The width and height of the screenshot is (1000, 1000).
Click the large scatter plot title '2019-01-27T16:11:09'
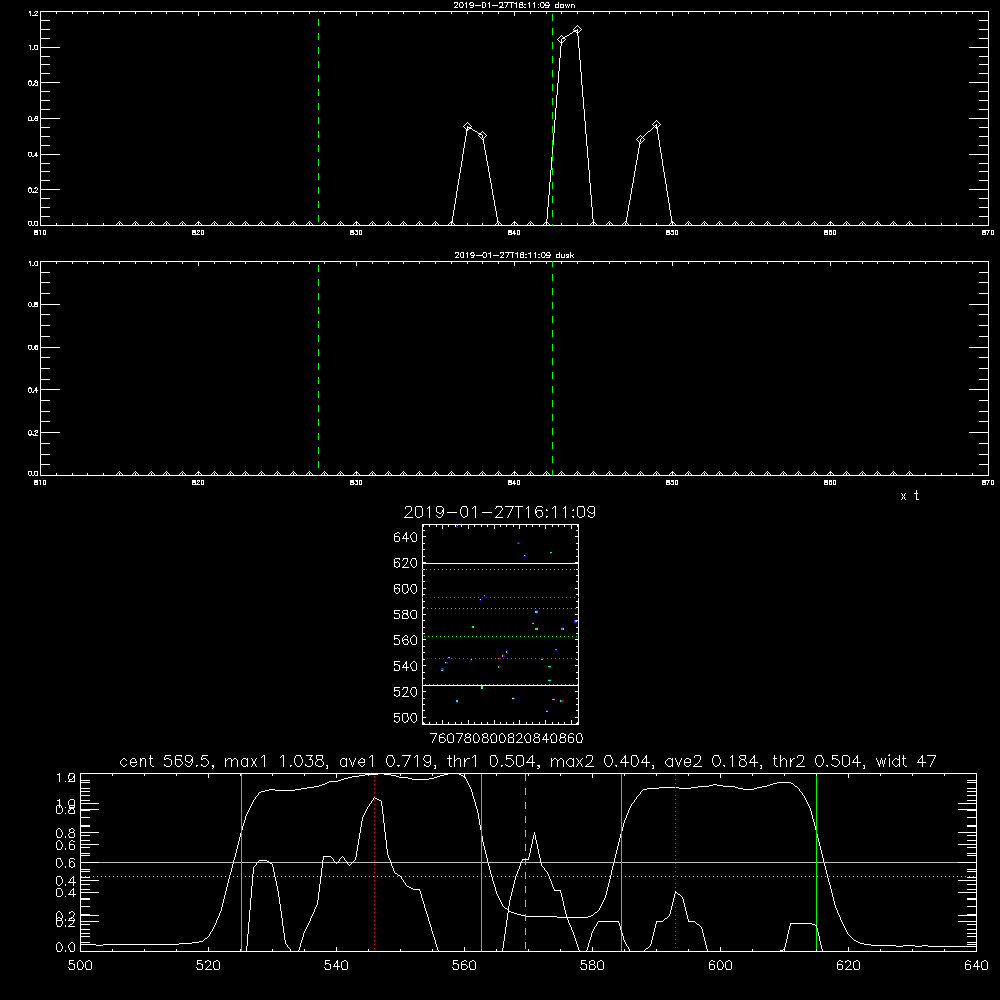pyautogui.click(x=499, y=512)
